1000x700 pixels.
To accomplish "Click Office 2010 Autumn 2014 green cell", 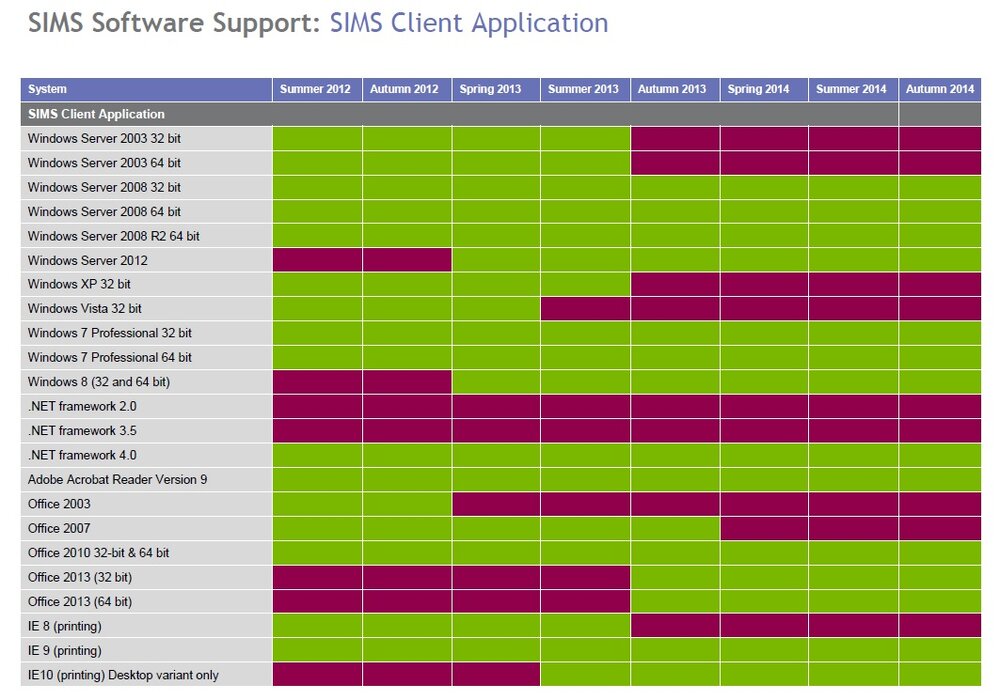I will point(940,553).
